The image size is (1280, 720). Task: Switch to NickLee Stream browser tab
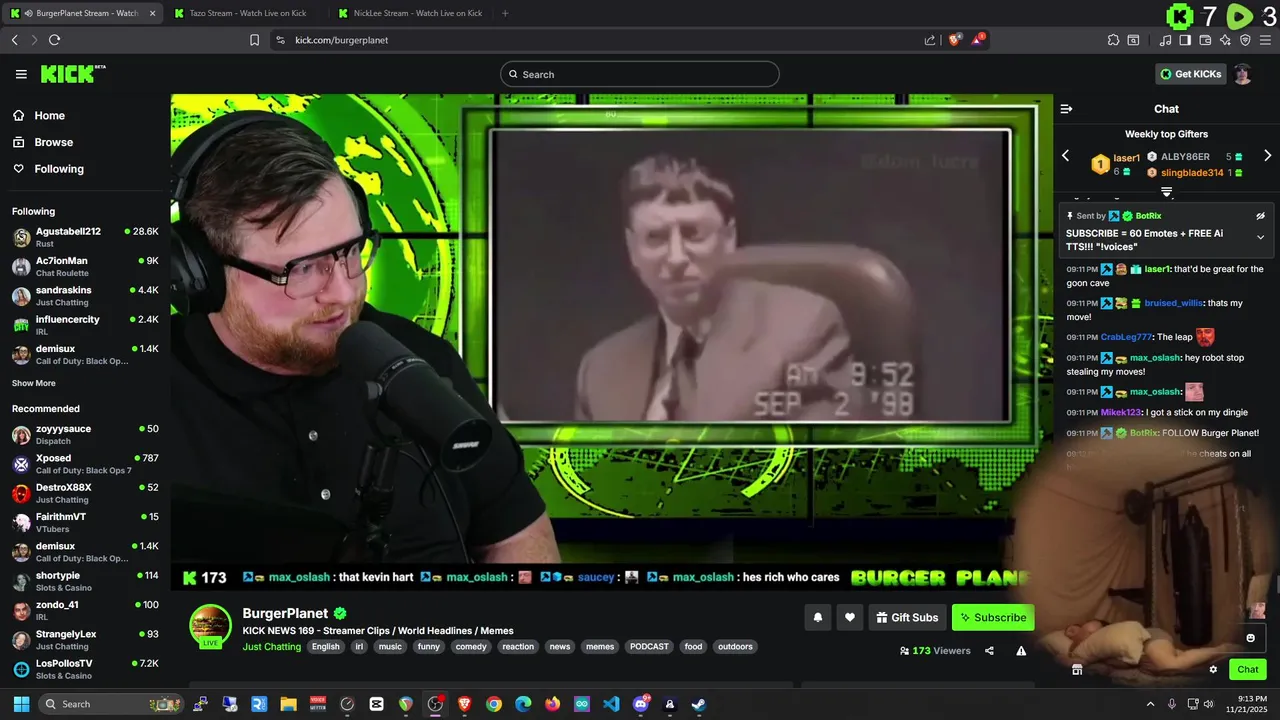[x=411, y=13]
